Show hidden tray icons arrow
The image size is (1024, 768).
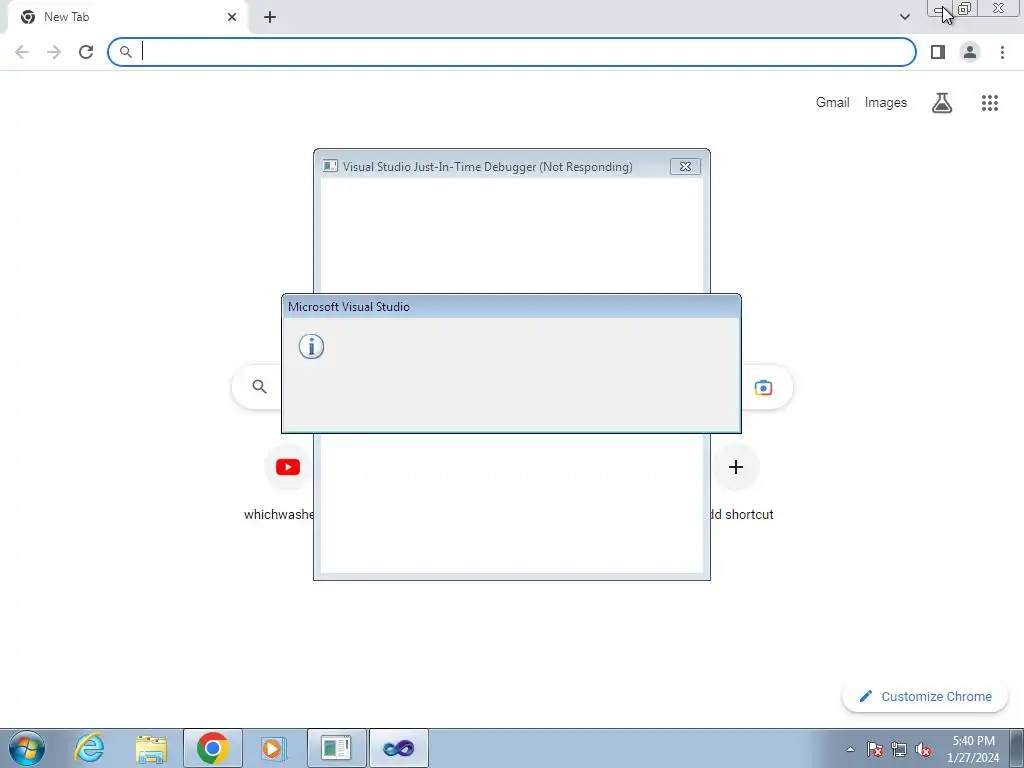click(x=850, y=749)
